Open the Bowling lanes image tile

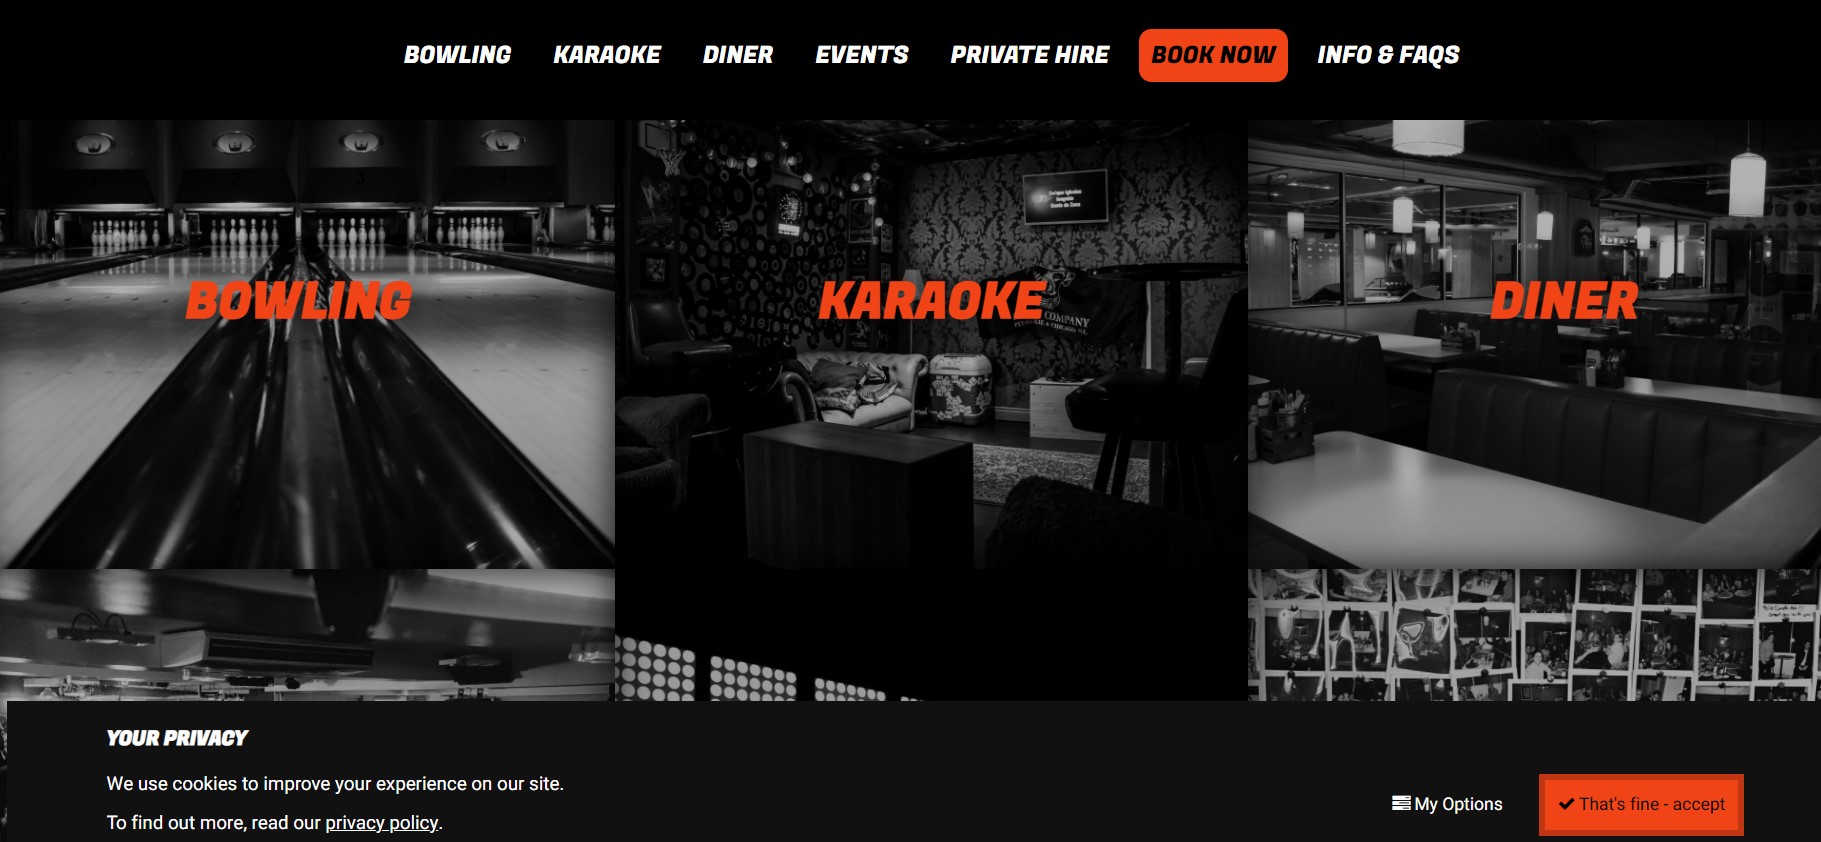click(x=307, y=344)
